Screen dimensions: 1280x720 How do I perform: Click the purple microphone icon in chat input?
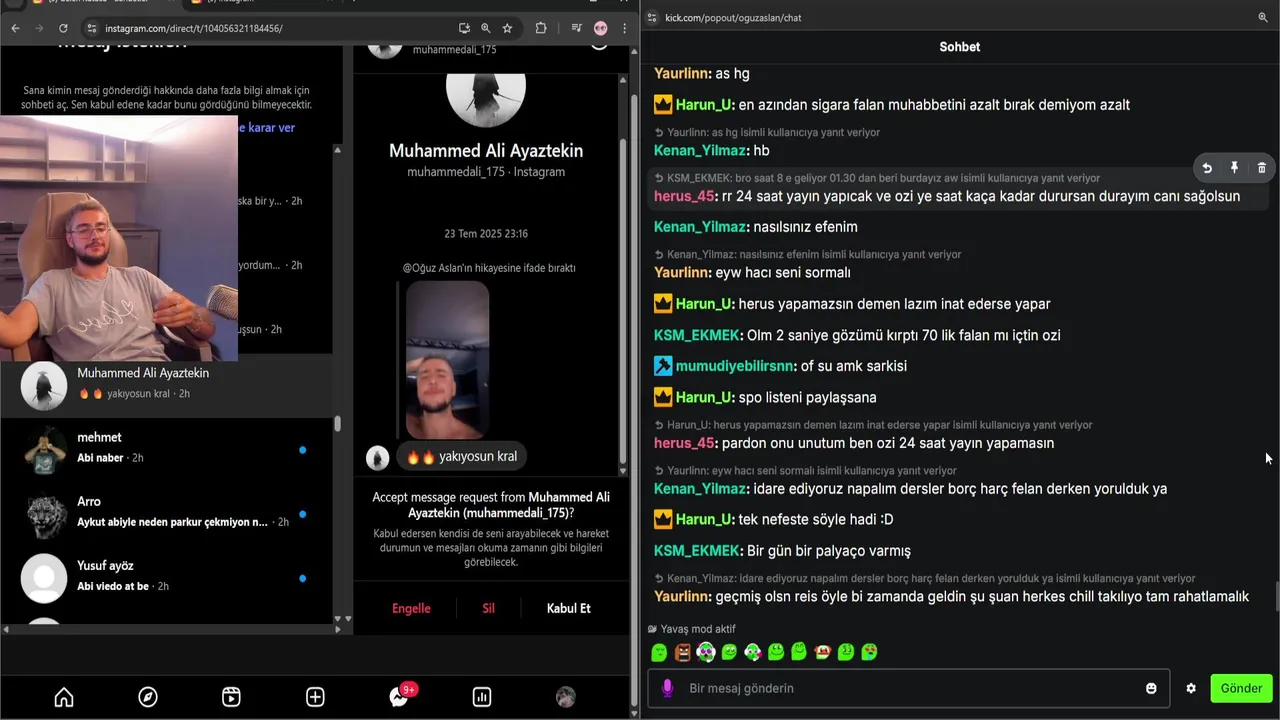pyautogui.click(x=668, y=688)
